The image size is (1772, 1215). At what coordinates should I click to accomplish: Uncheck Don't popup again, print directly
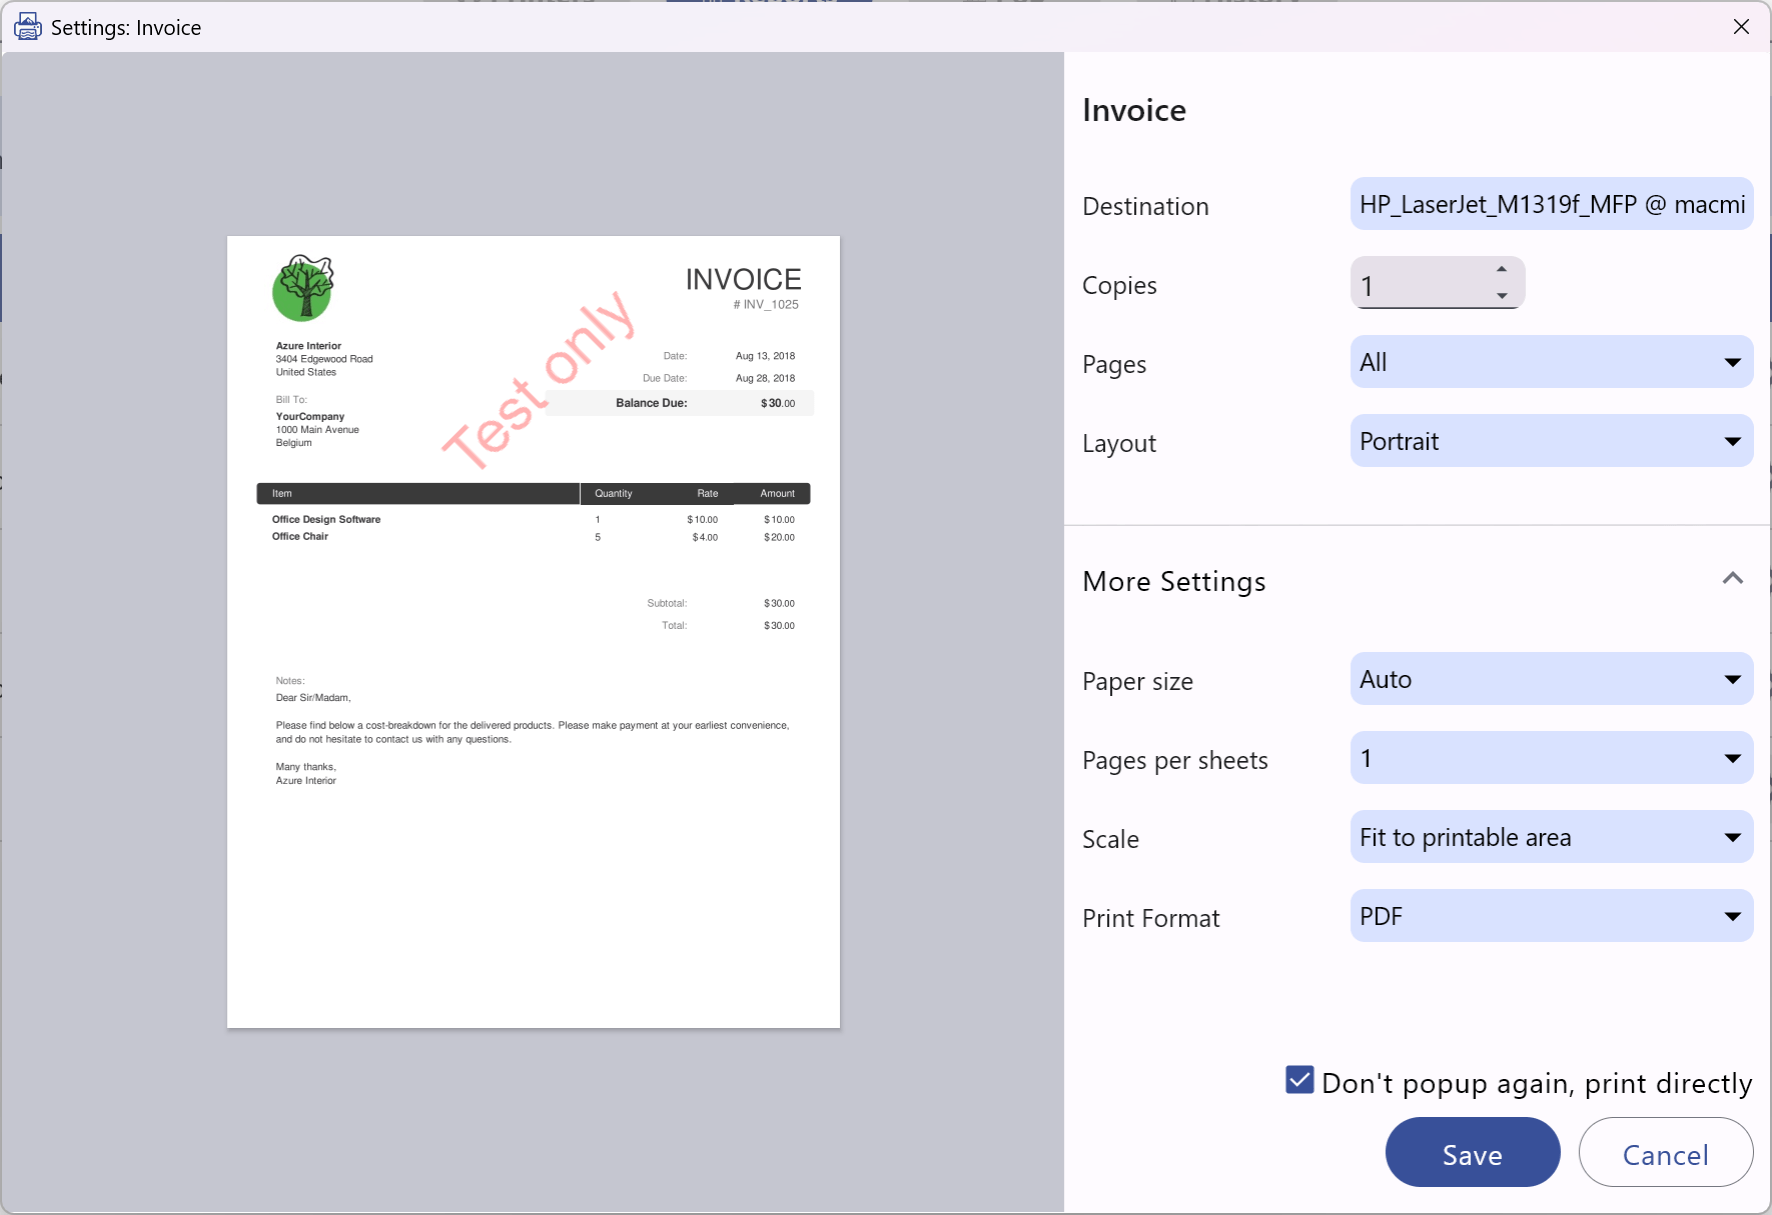(x=1298, y=1081)
